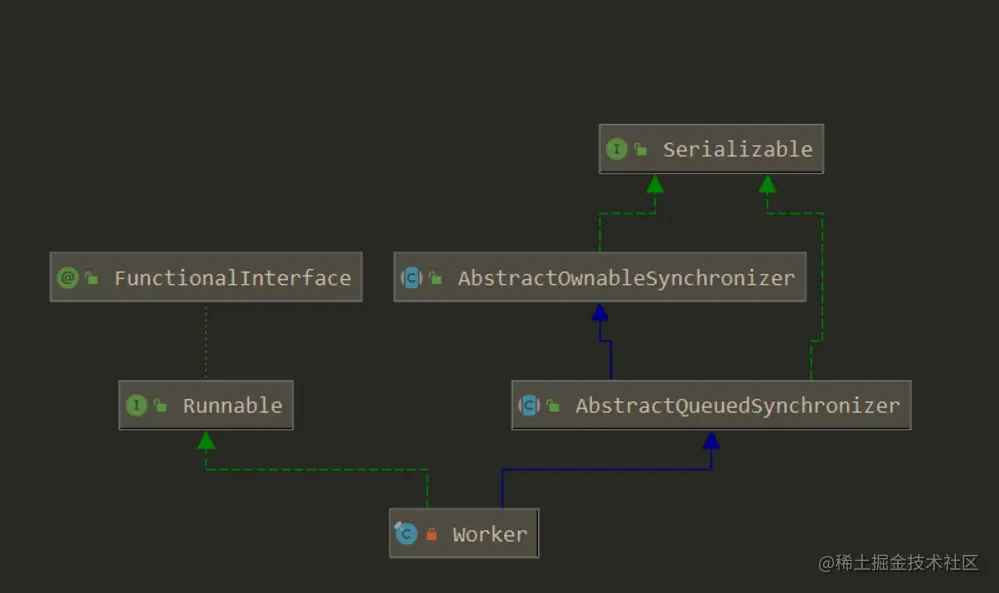Click the green lock icon beside FunctionalInterface
Screen dimensions: 999x593
coord(92,278)
